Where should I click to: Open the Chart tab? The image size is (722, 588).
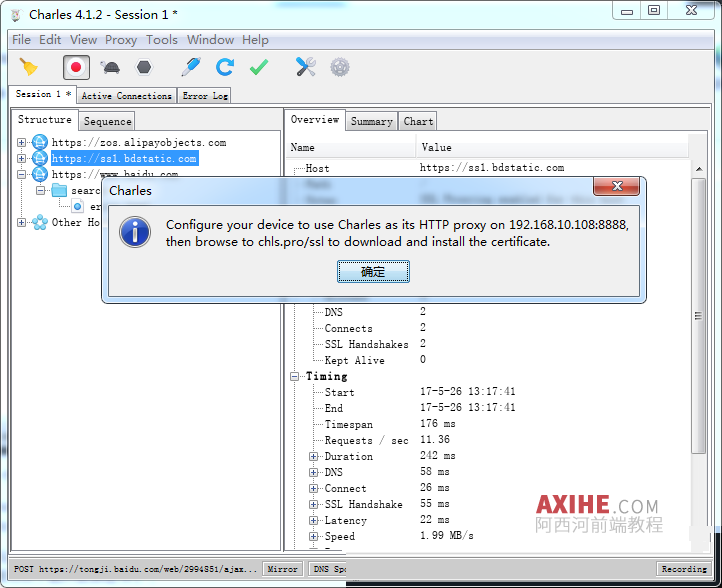coord(418,122)
